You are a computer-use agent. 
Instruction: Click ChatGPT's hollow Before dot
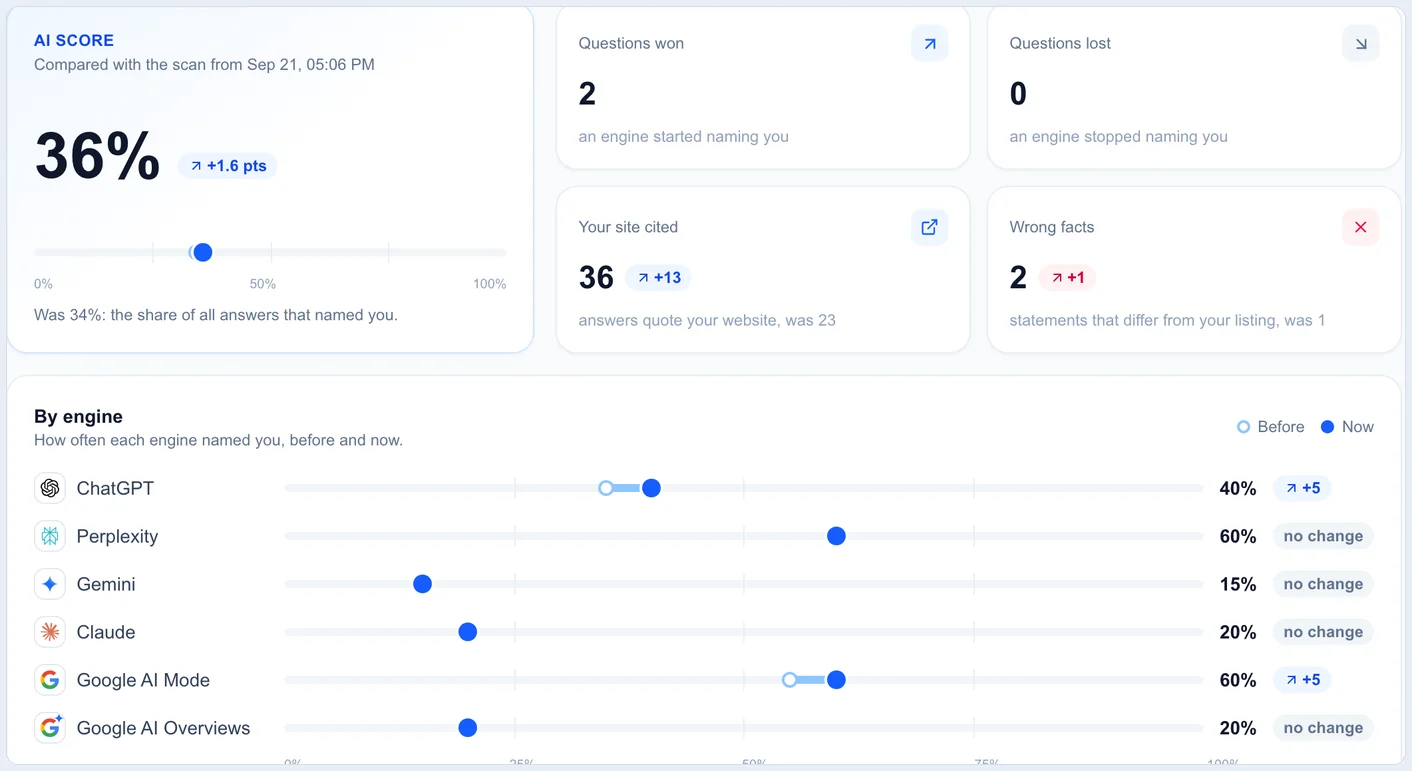(605, 488)
